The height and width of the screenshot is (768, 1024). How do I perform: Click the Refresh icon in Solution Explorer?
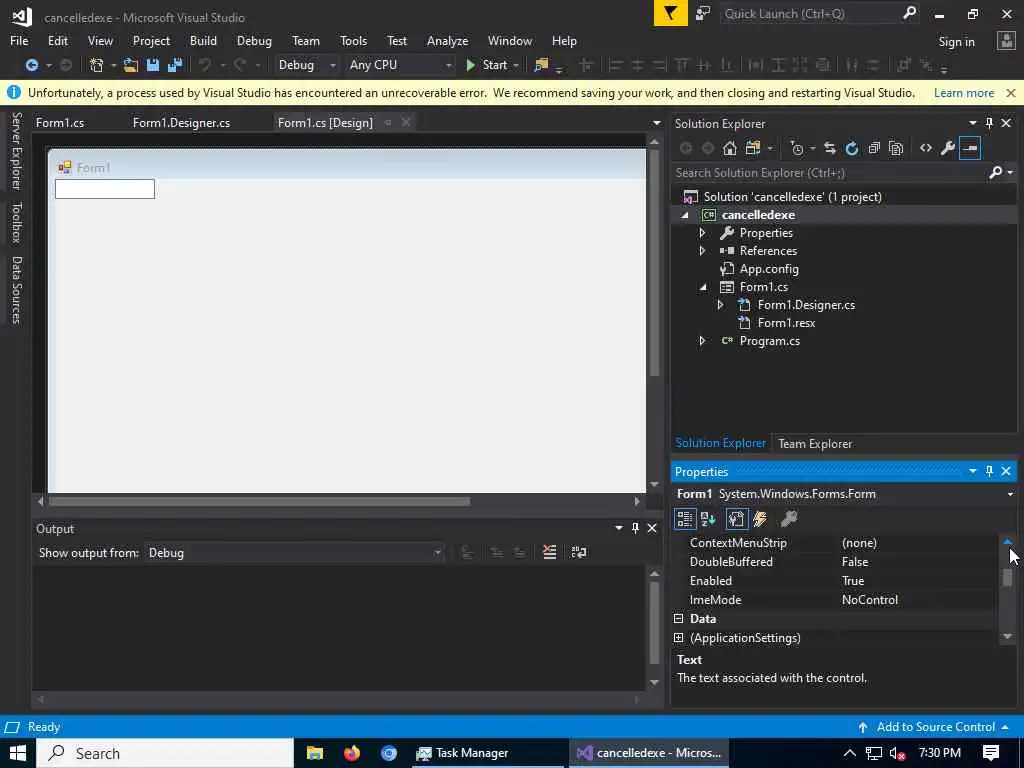852,148
